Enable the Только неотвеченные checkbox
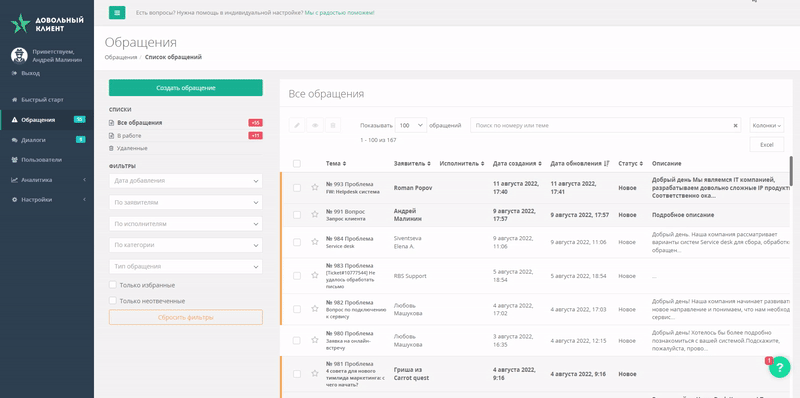Image resolution: width=800 pixels, height=398 pixels. coord(113,301)
